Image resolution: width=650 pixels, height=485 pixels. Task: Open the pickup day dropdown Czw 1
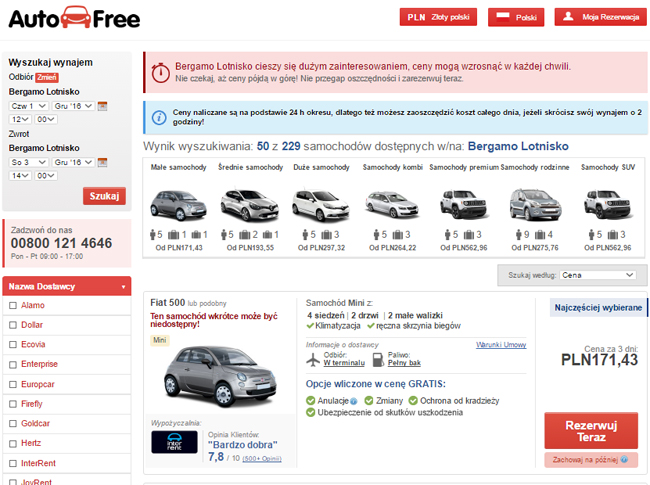pyautogui.click(x=29, y=106)
